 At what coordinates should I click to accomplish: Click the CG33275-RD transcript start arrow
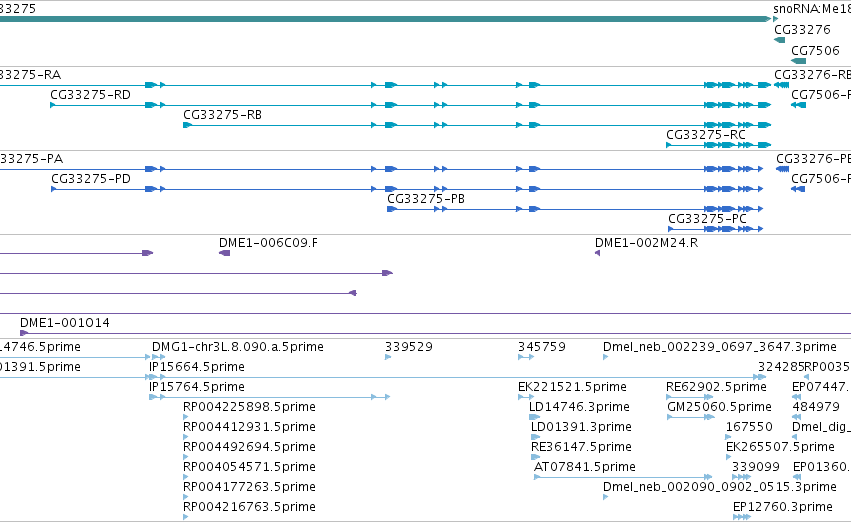click(53, 105)
